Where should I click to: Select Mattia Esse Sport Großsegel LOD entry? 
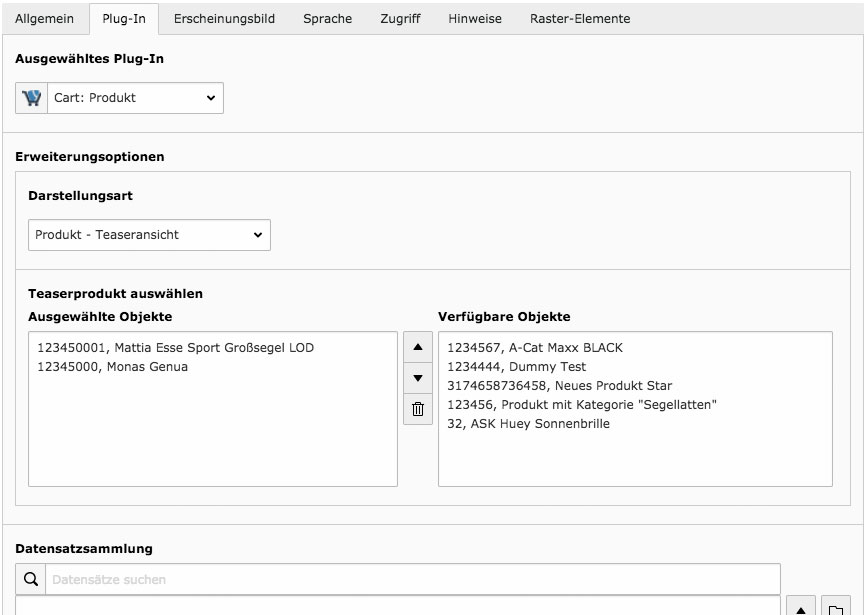(x=175, y=348)
